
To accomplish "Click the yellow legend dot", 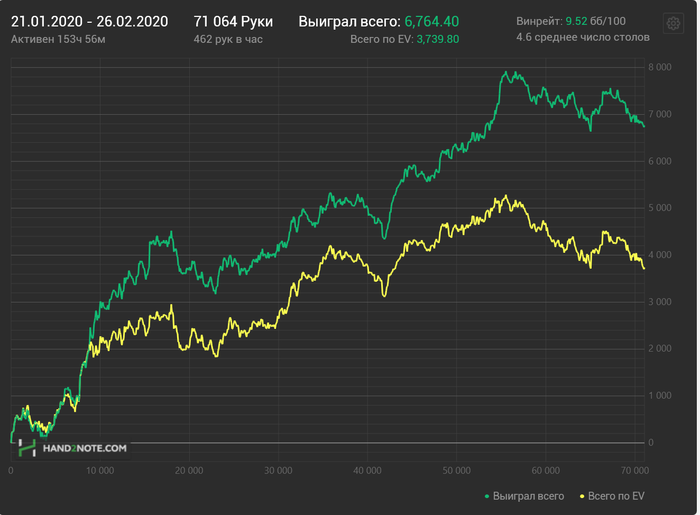I will [x=579, y=496].
